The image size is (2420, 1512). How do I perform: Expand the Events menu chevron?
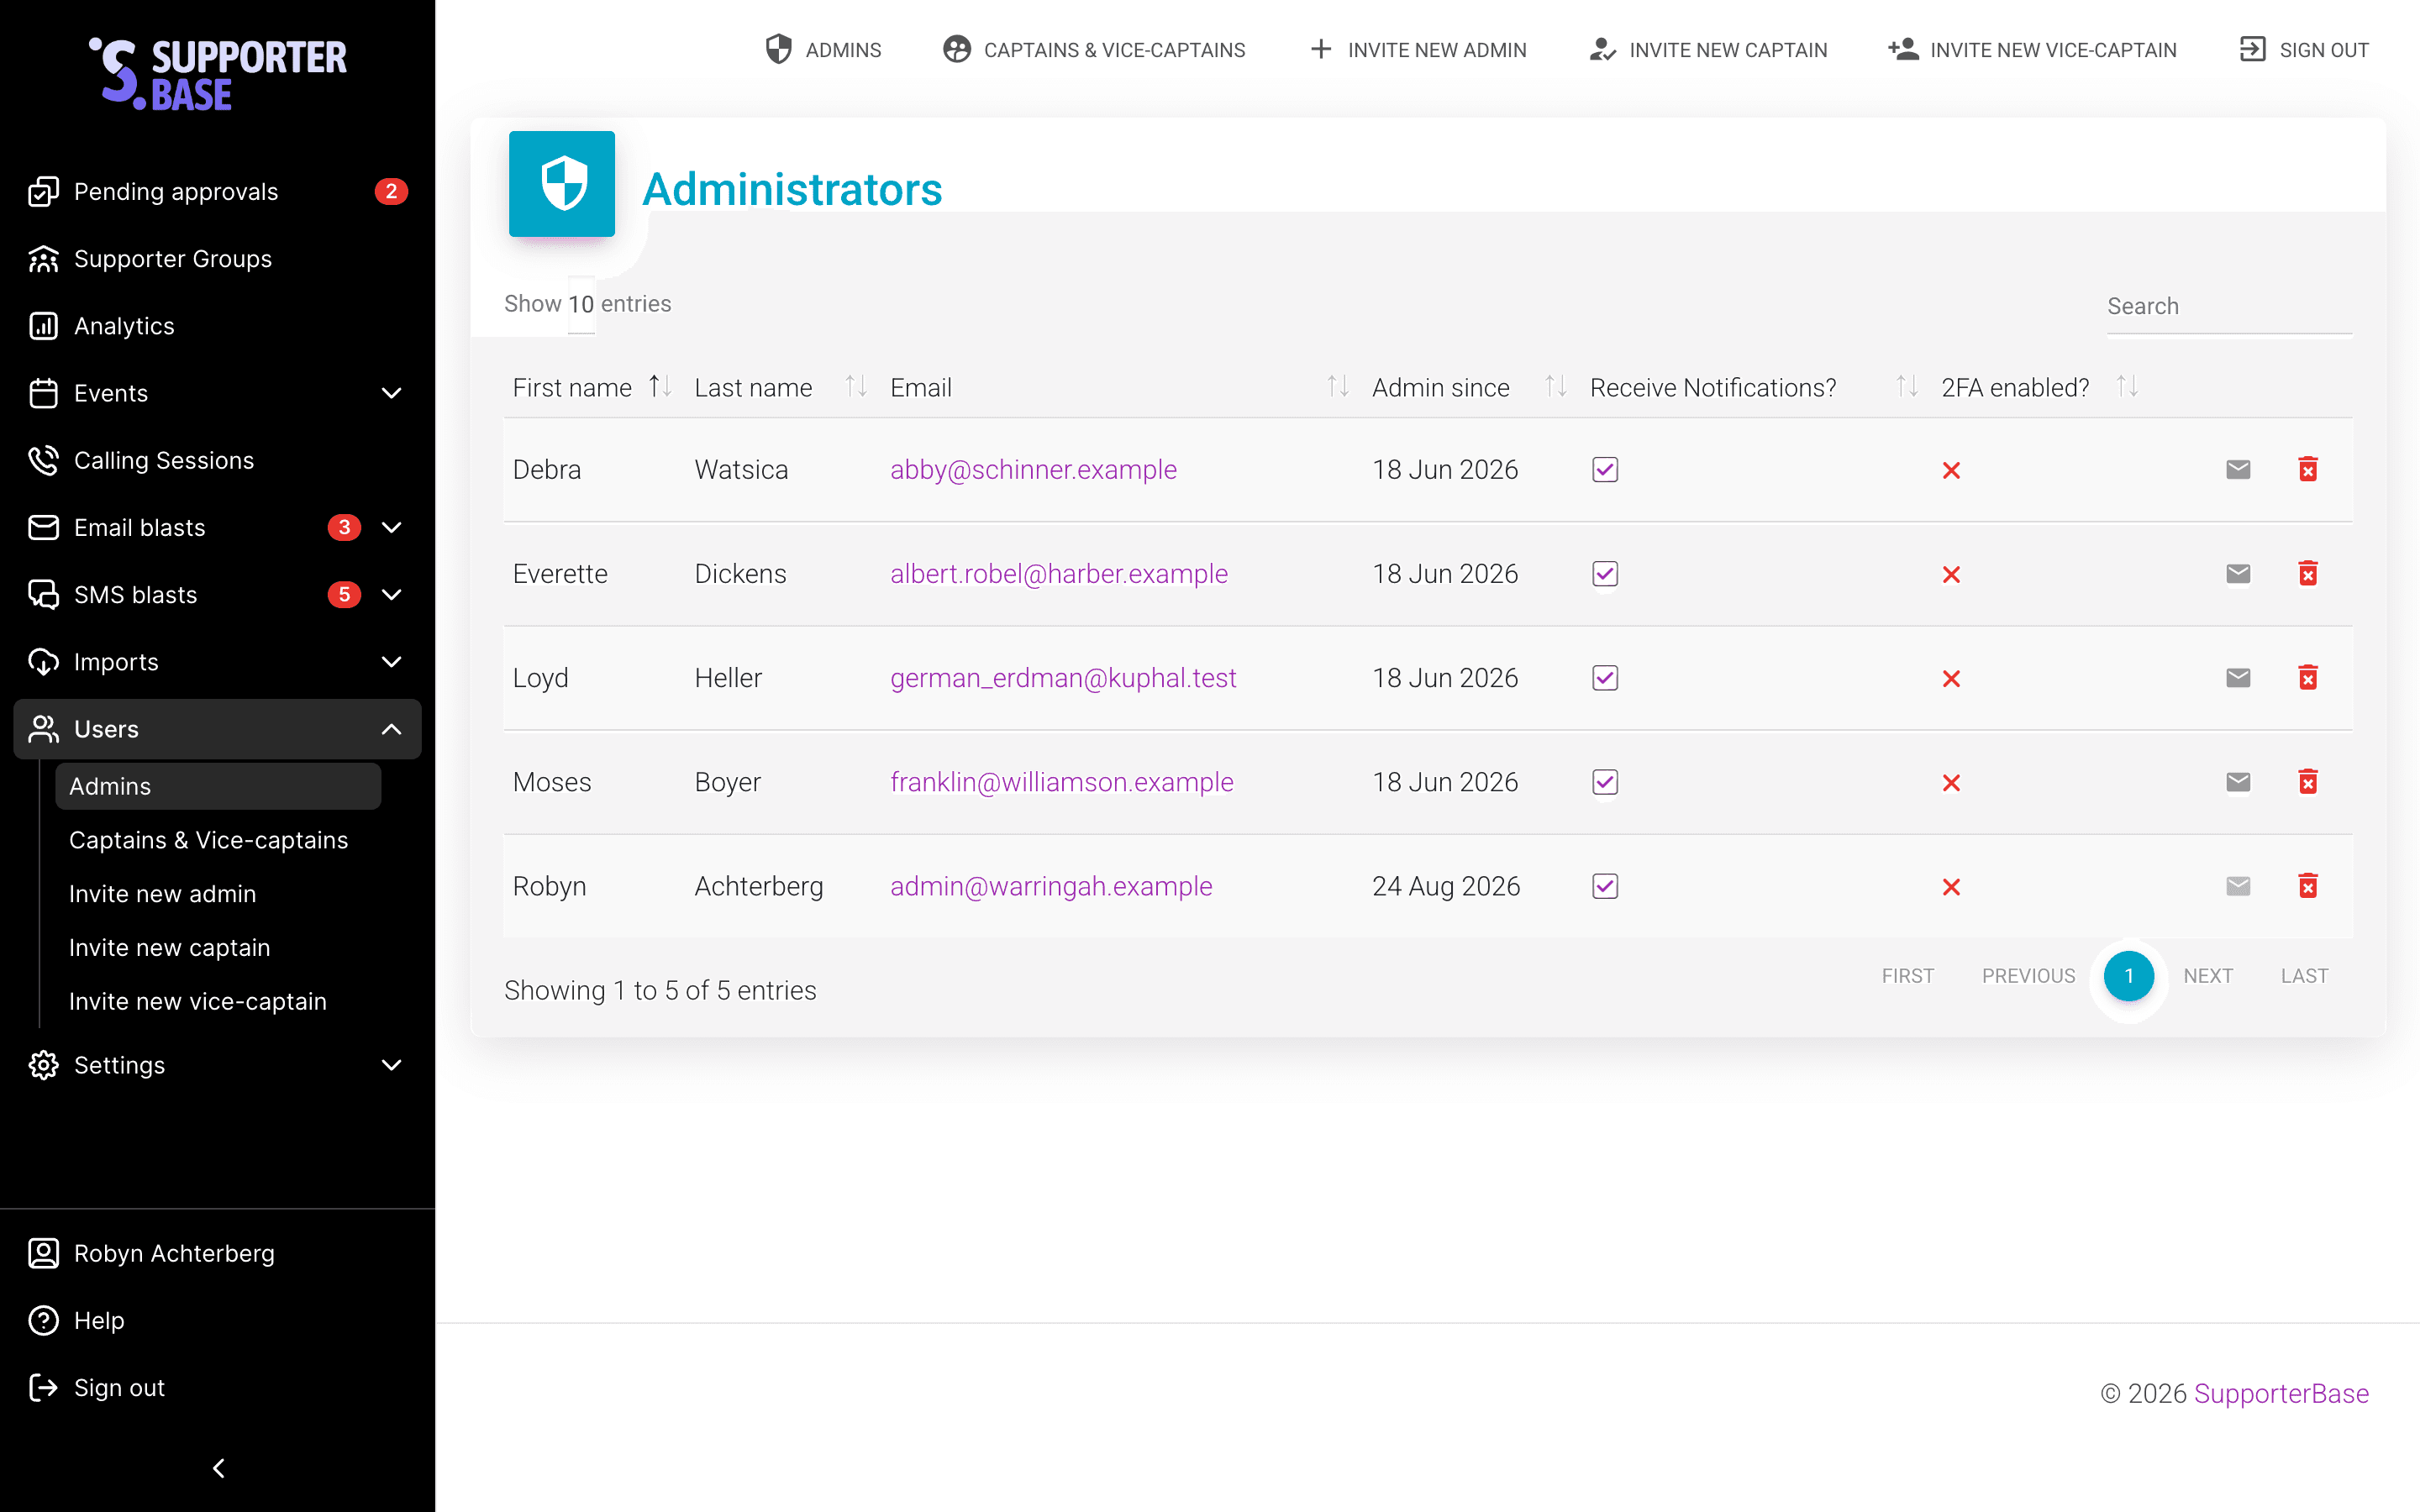391,393
